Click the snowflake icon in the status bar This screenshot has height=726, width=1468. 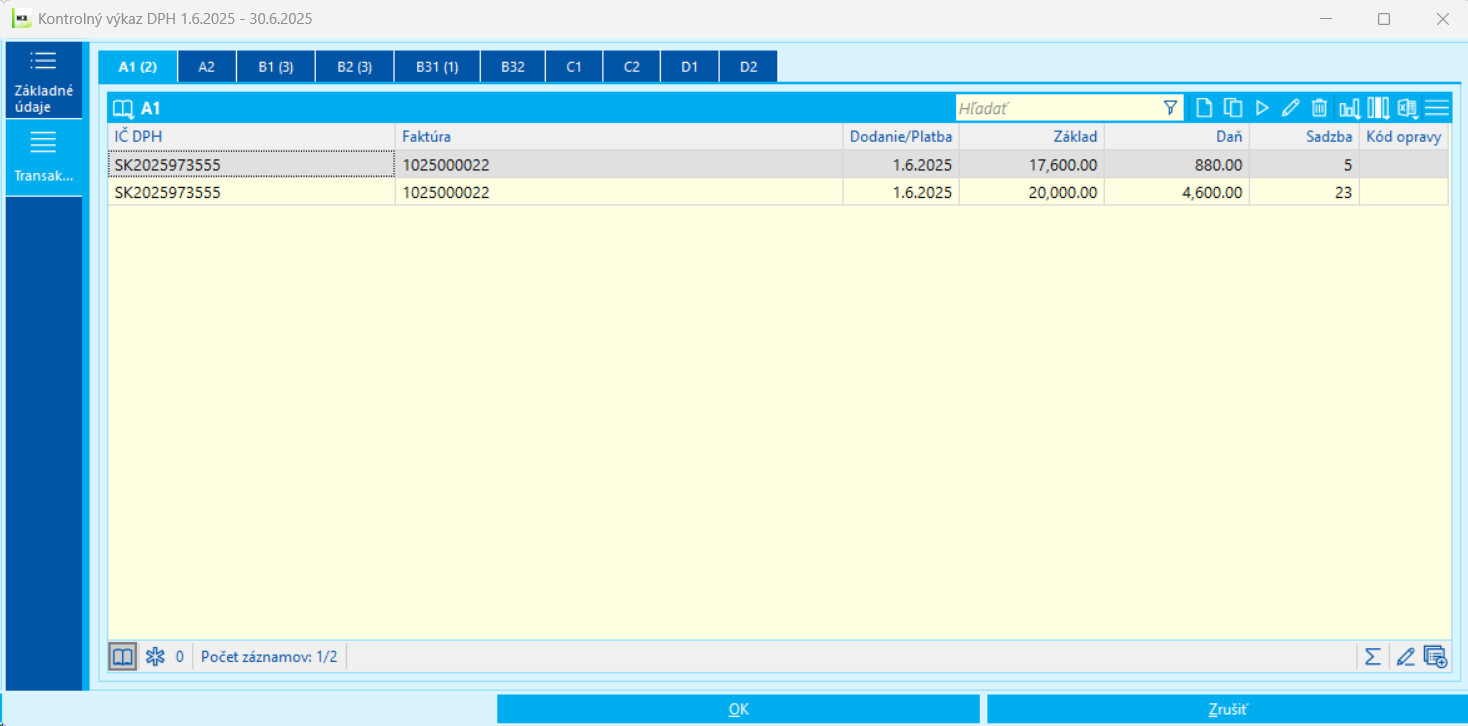point(155,657)
